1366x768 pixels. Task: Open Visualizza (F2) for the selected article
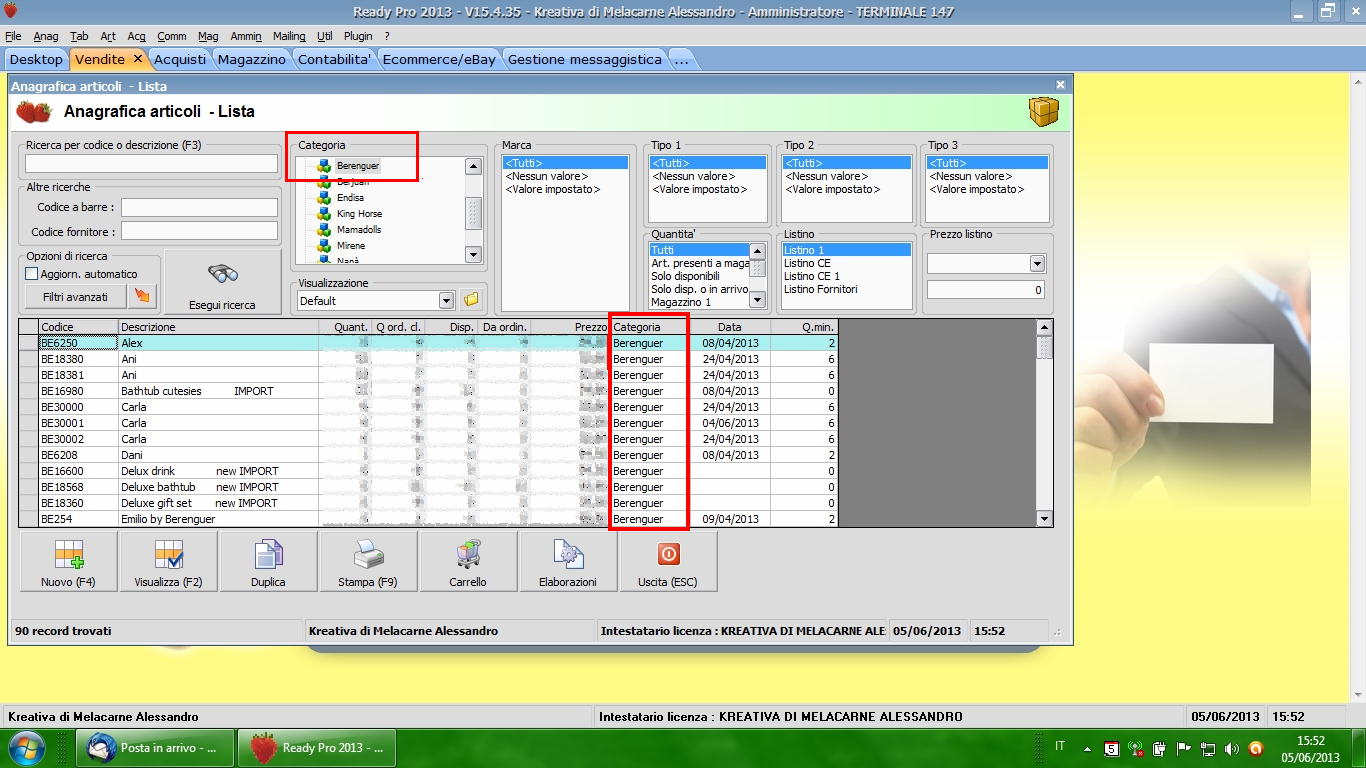[168, 562]
